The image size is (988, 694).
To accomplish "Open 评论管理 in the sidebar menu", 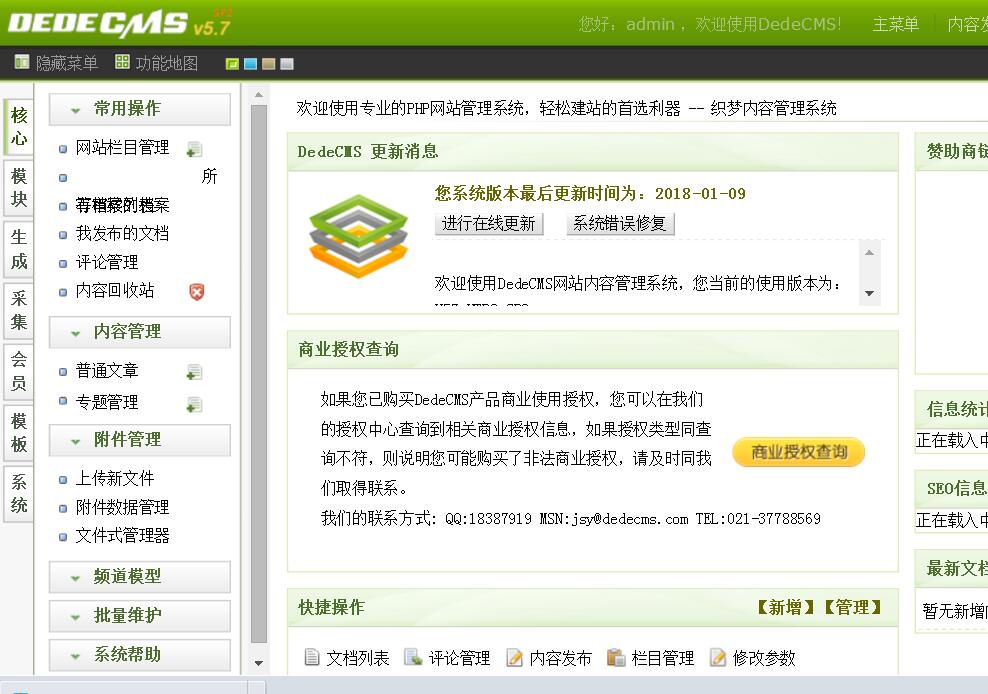I will pos(107,262).
